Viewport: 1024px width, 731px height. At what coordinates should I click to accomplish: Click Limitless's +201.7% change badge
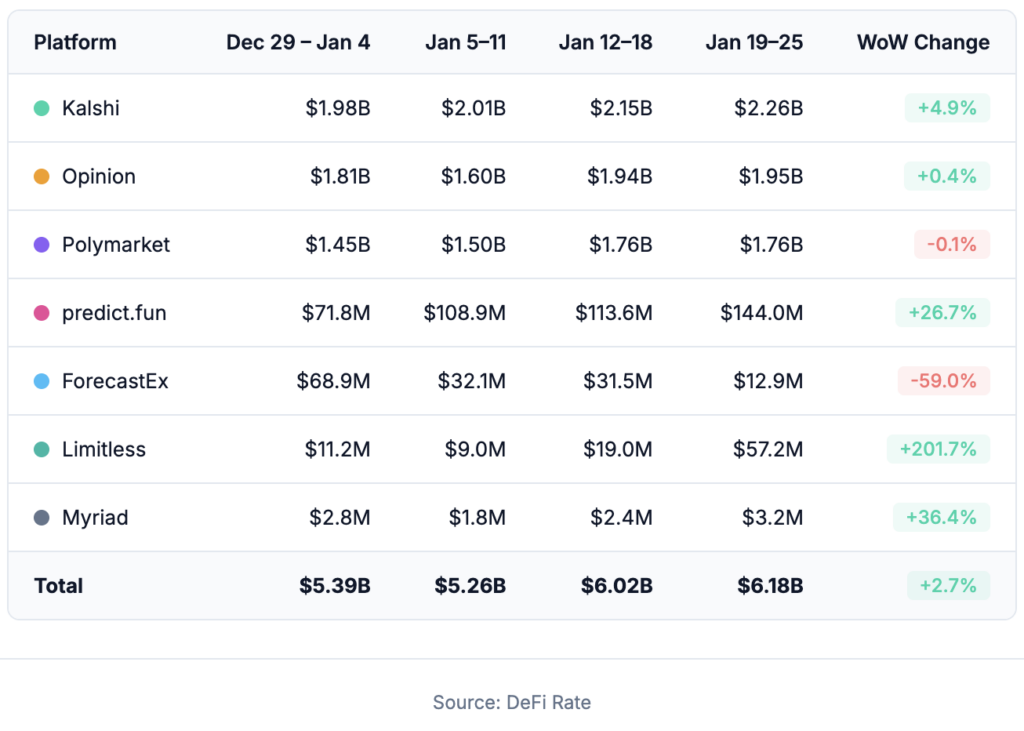pyautogui.click(x=938, y=450)
